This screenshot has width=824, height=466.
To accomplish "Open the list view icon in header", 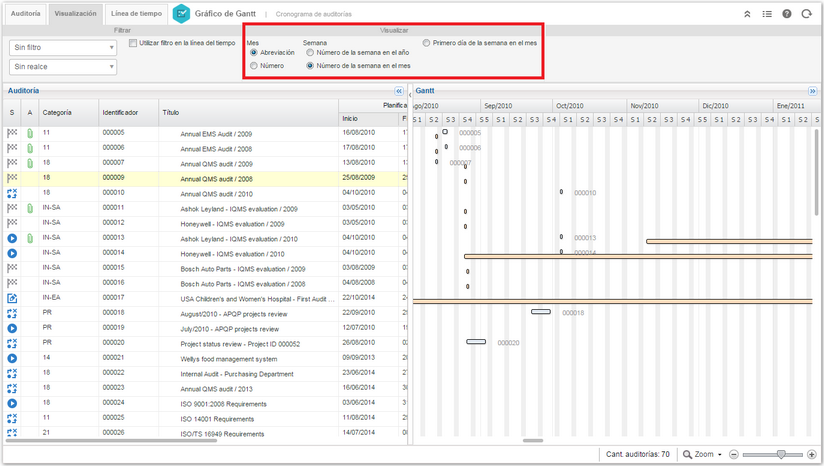I will click(x=767, y=14).
